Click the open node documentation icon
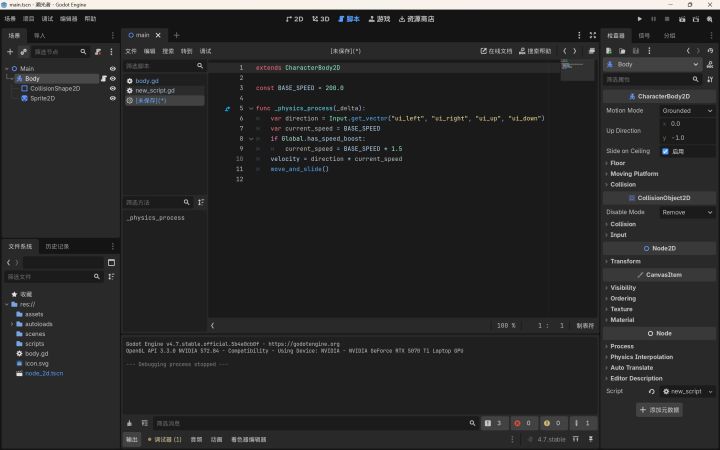 click(710, 64)
